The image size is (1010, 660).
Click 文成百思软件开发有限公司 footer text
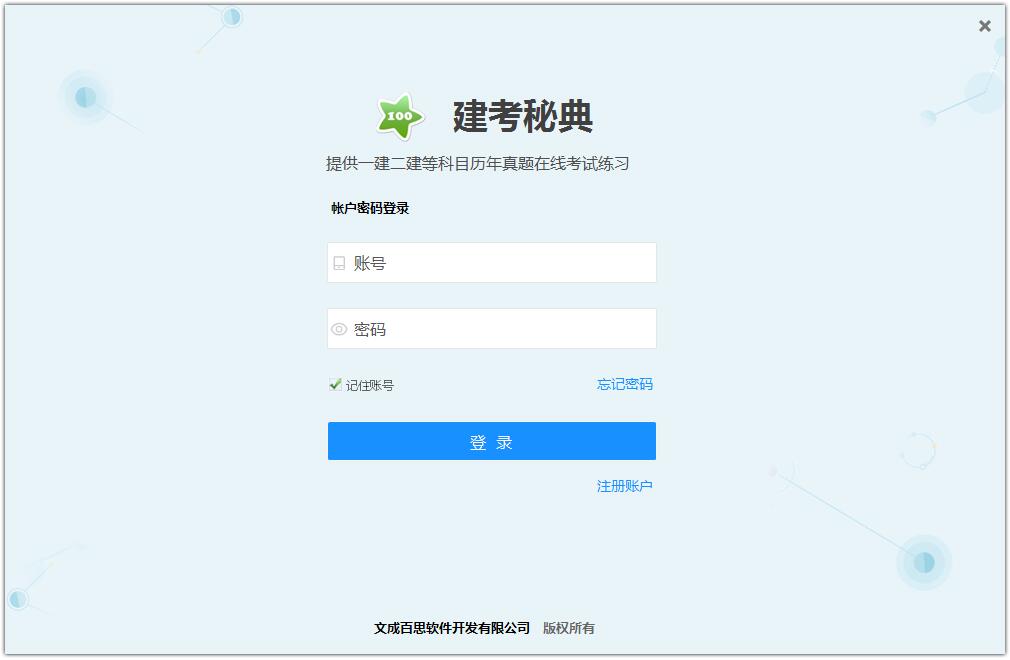tap(452, 628)
